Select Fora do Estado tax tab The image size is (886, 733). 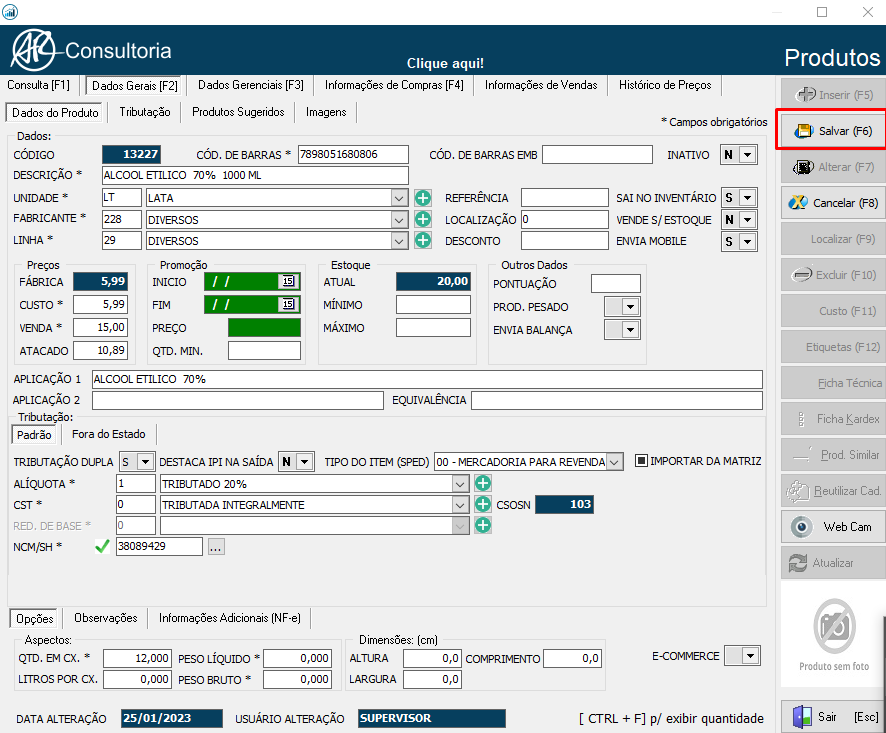(108, 434)
